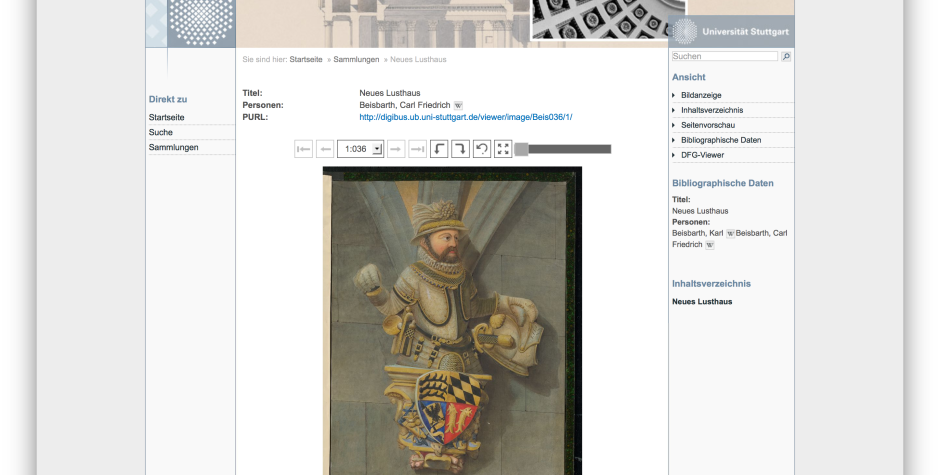
Task: Click the zoom slider handle
Action: (x=522, y=149)
